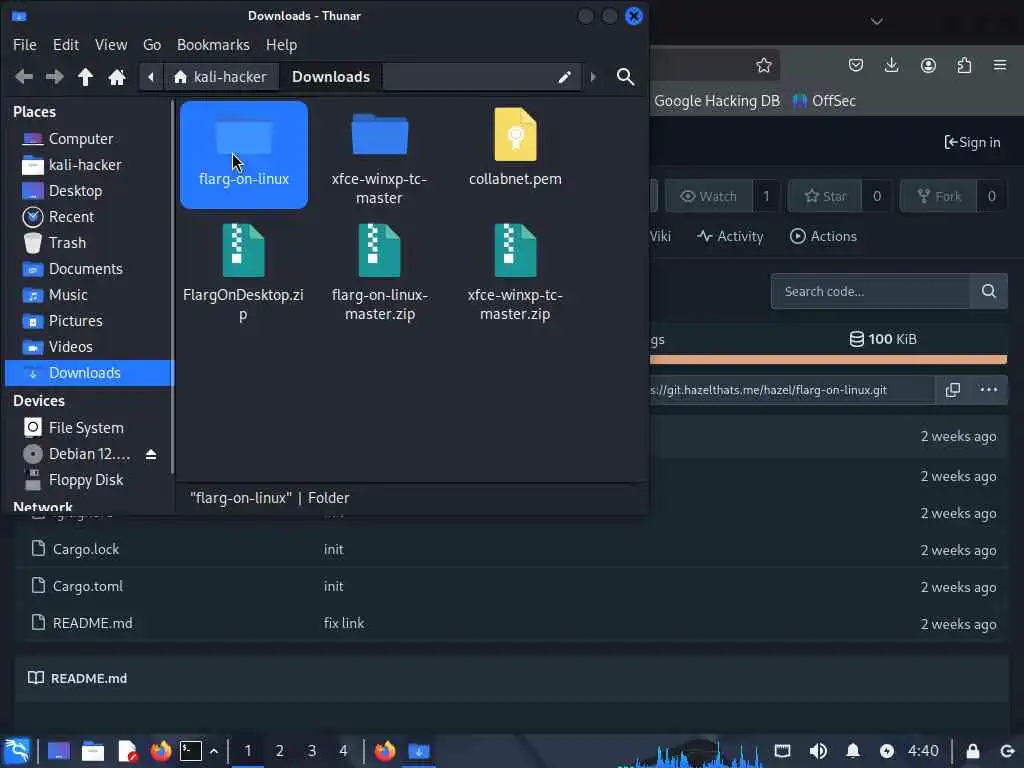
Task: Click the Watch repository button
Action: (x=709, y=197)
